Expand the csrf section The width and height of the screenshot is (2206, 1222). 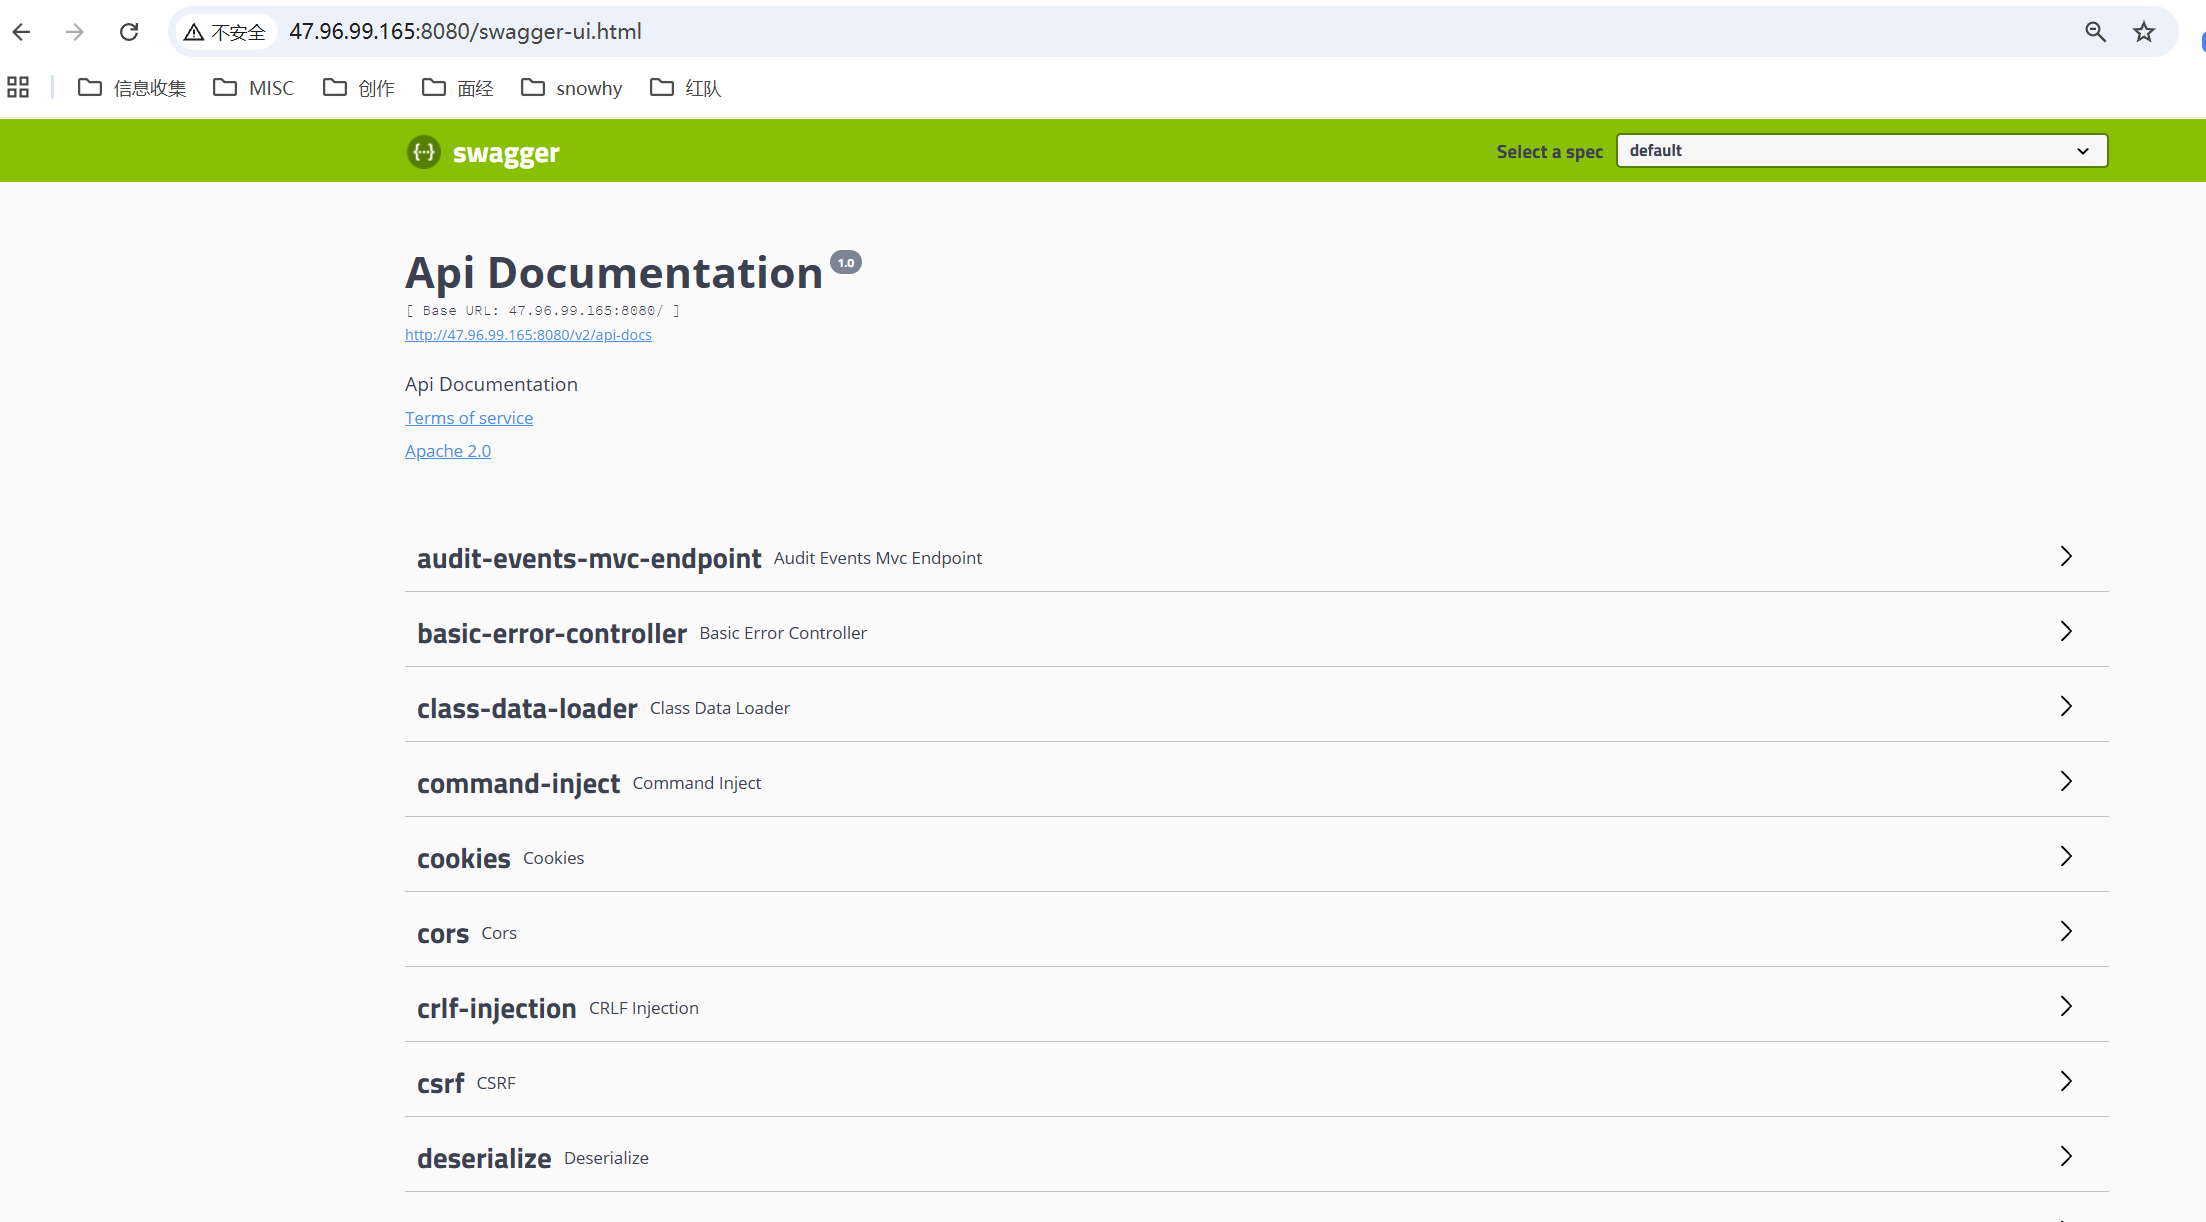(x=441, y=1083)
